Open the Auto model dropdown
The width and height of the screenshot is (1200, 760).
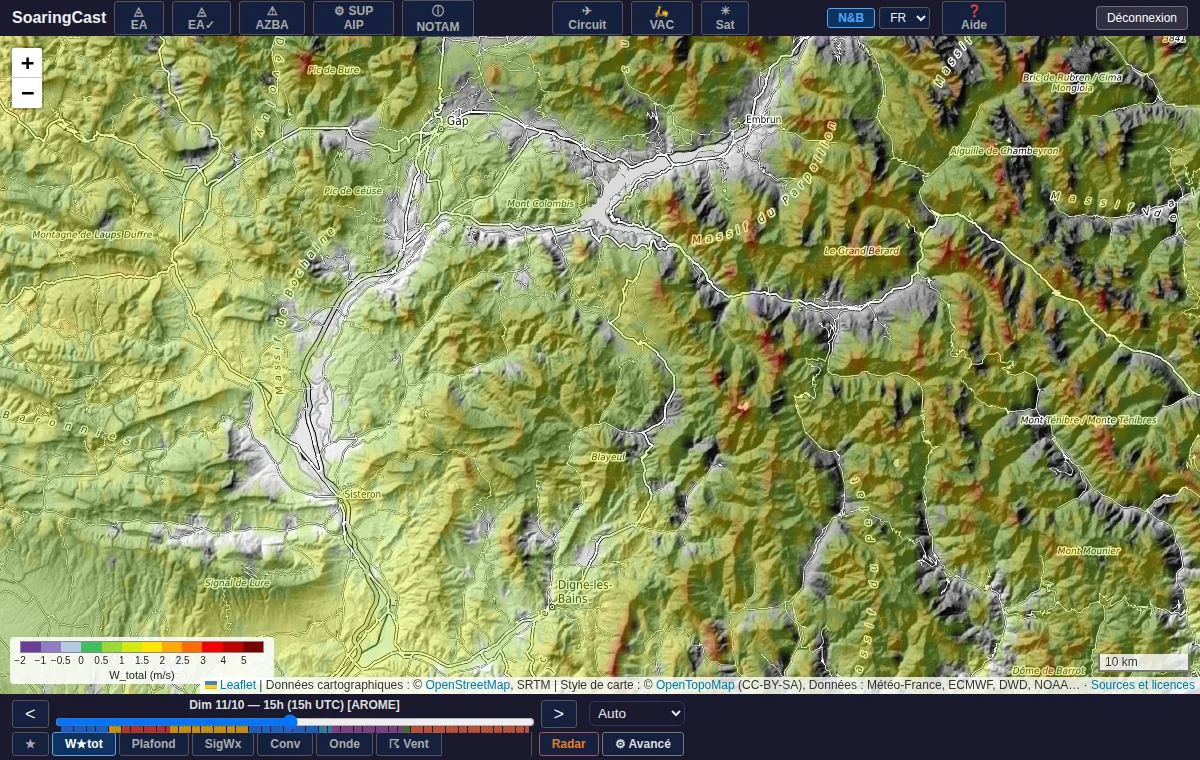click(x=637, y=714)
